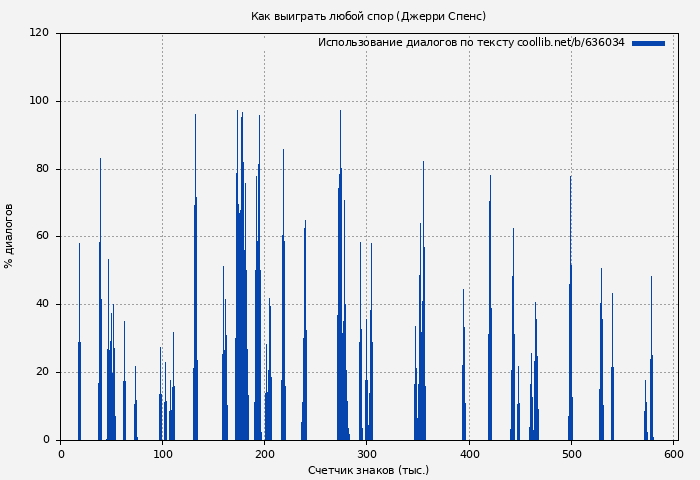Viewport: 700px width, 480px height.
Task: Click the 120 tick on y-axis
Action: coord(39,33)
